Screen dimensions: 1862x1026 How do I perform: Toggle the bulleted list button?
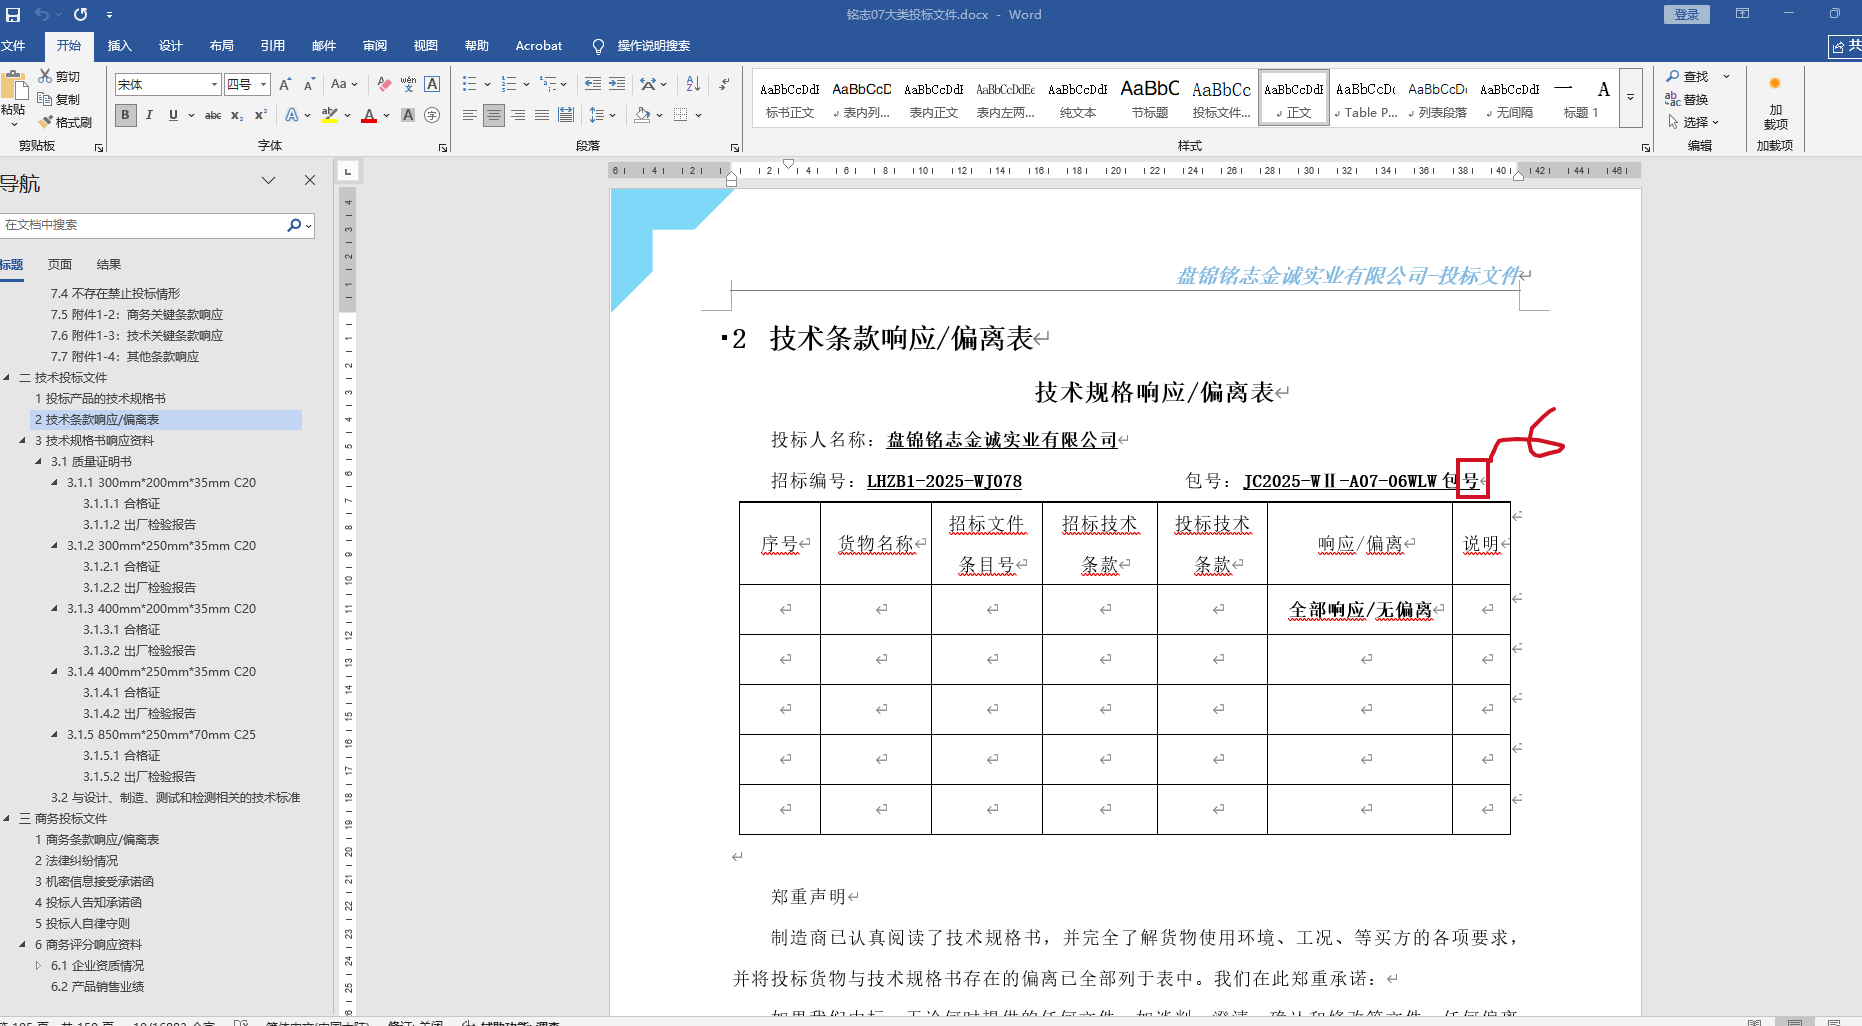click(470, 84)
